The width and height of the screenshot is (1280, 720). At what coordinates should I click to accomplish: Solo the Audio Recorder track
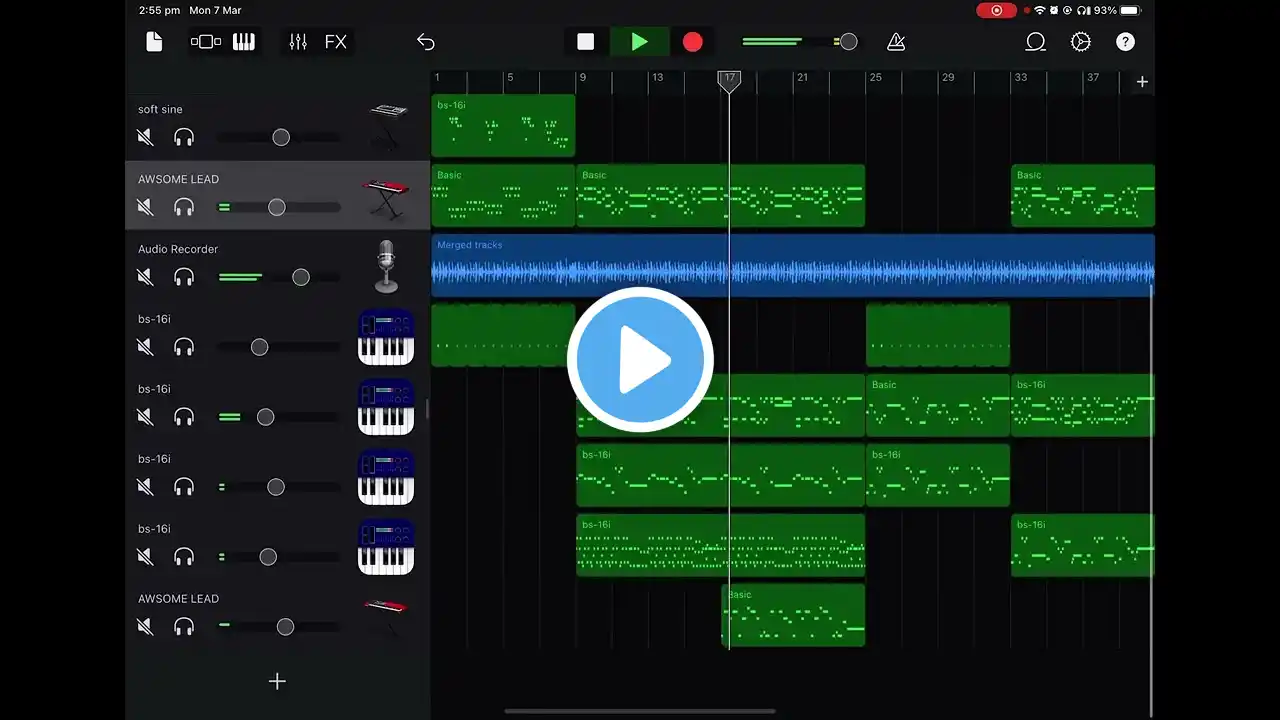184,277
